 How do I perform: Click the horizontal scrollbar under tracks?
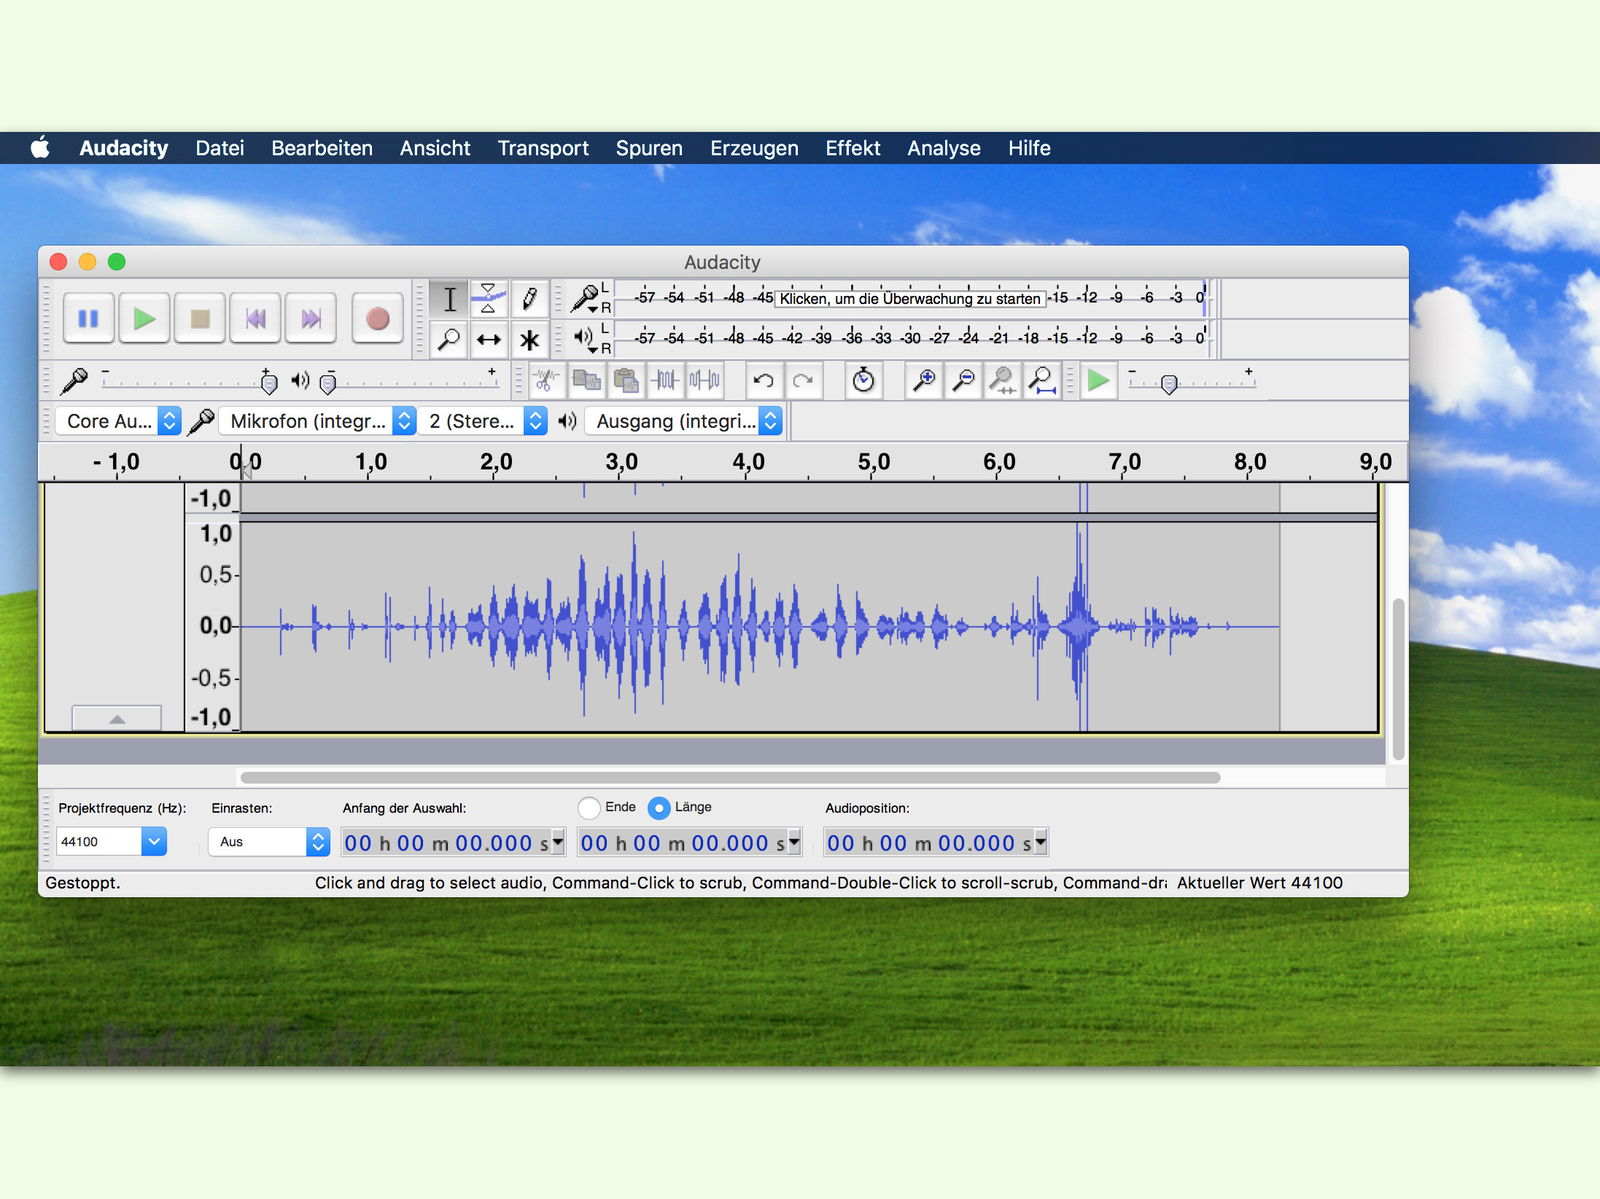click(x=730, y=777)
